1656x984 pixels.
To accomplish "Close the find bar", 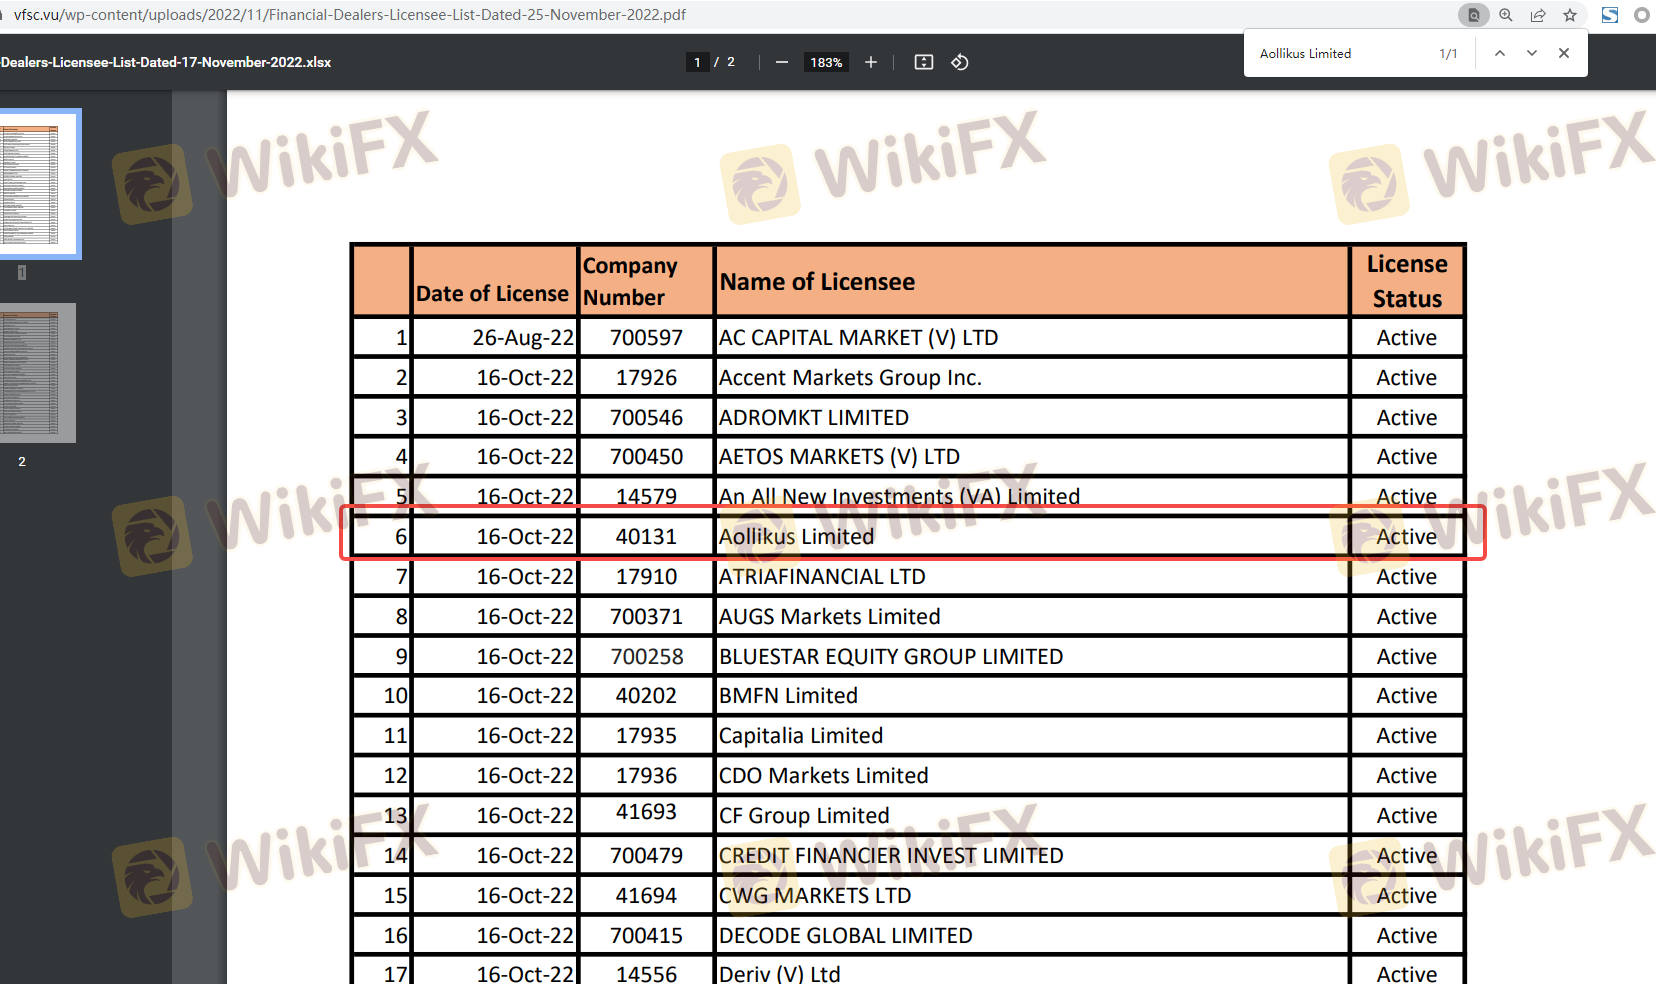I will point(1564,53).
